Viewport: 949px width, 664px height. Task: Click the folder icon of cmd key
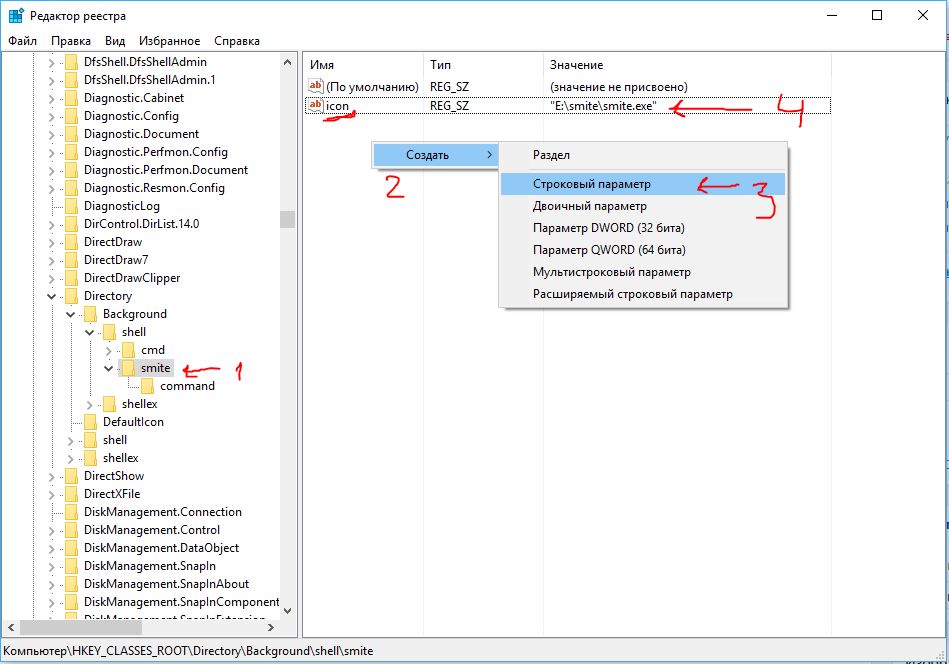coord(128,350)
